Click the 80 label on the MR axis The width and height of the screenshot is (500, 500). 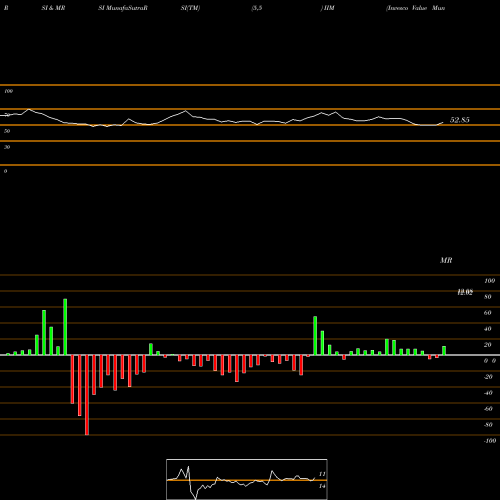[488, 297]
